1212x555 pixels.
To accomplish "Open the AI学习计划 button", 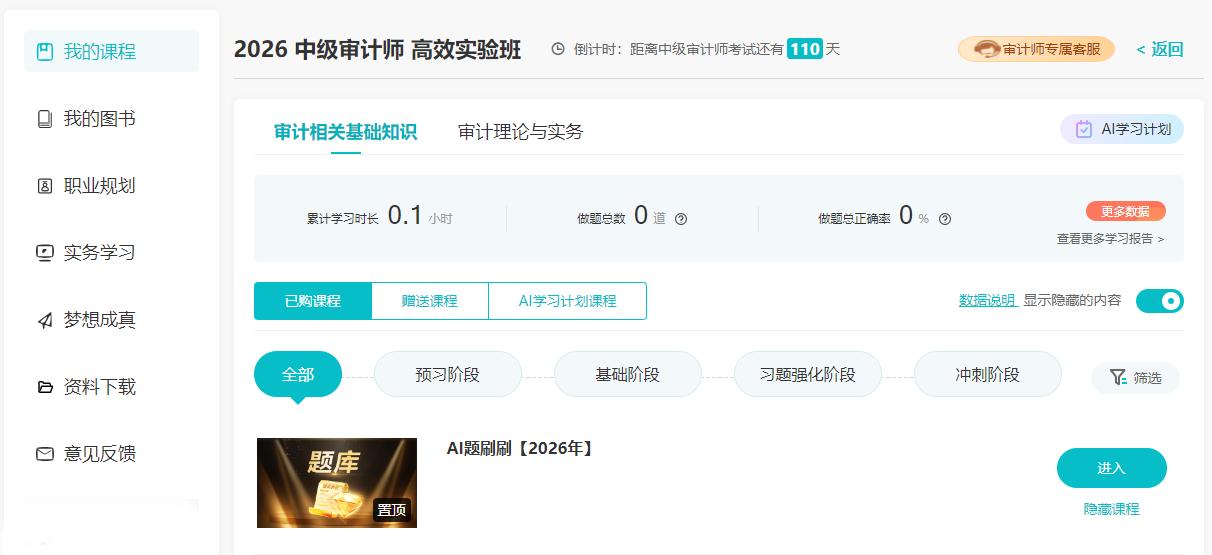I will [1122, 129].
